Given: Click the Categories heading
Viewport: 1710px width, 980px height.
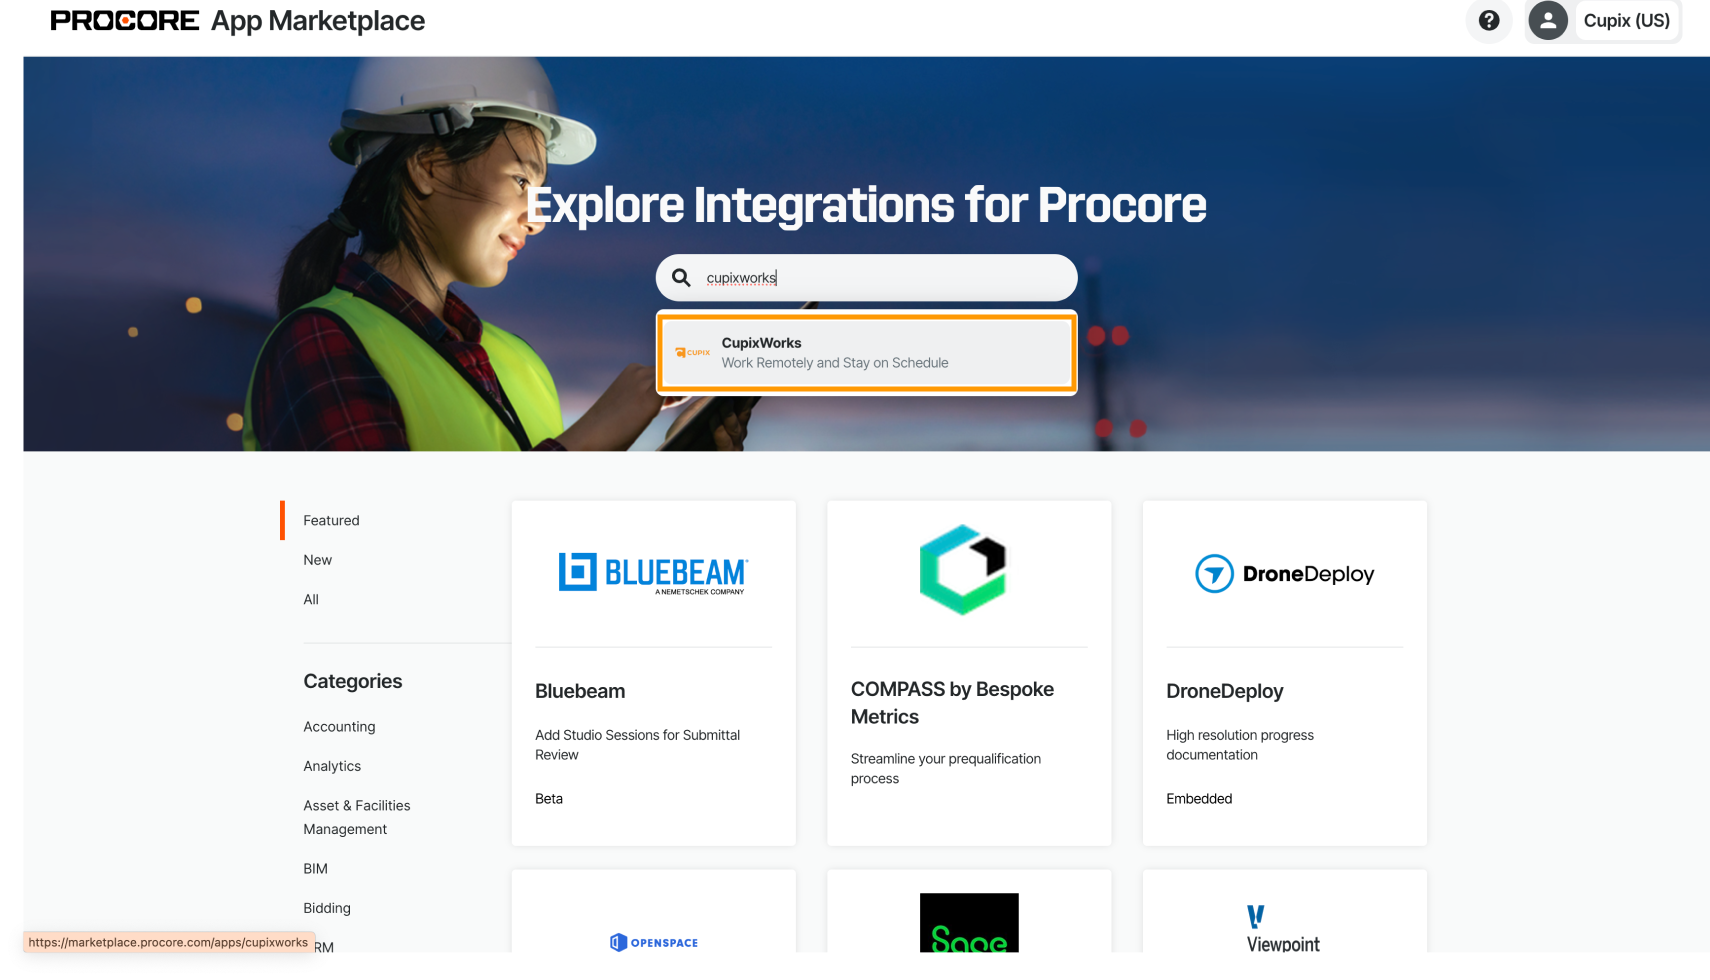Looking at the screenshot, I should (353, 681).
